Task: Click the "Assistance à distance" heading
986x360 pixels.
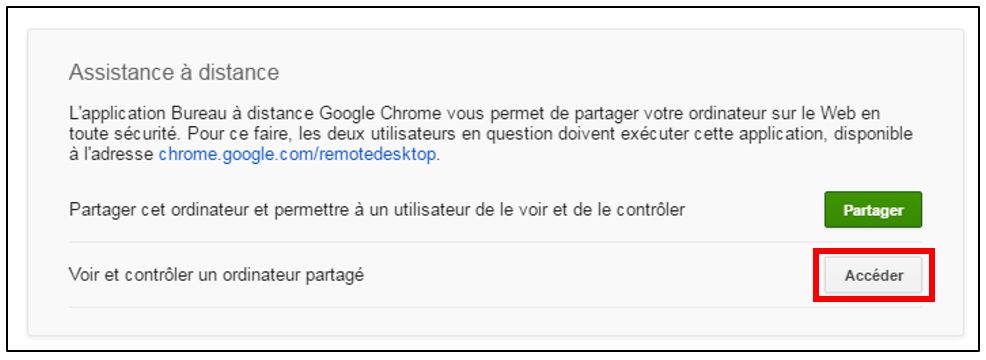Action: [x=174, y=72]
